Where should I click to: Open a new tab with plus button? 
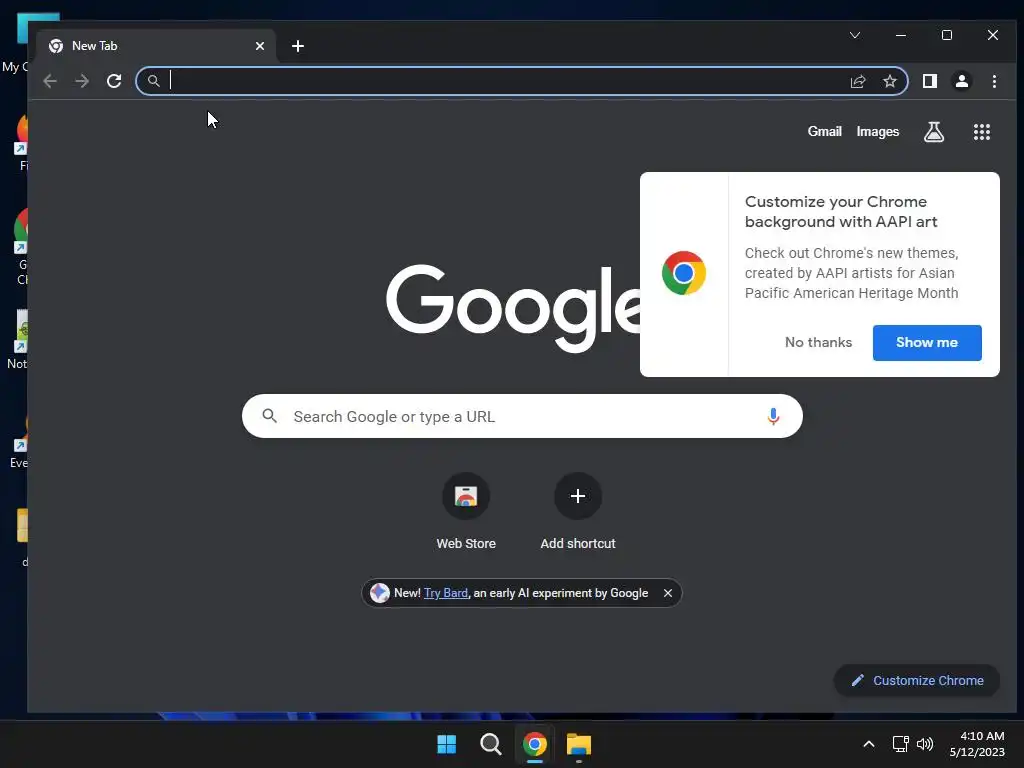pyautogui.click(x=298, y=46)
